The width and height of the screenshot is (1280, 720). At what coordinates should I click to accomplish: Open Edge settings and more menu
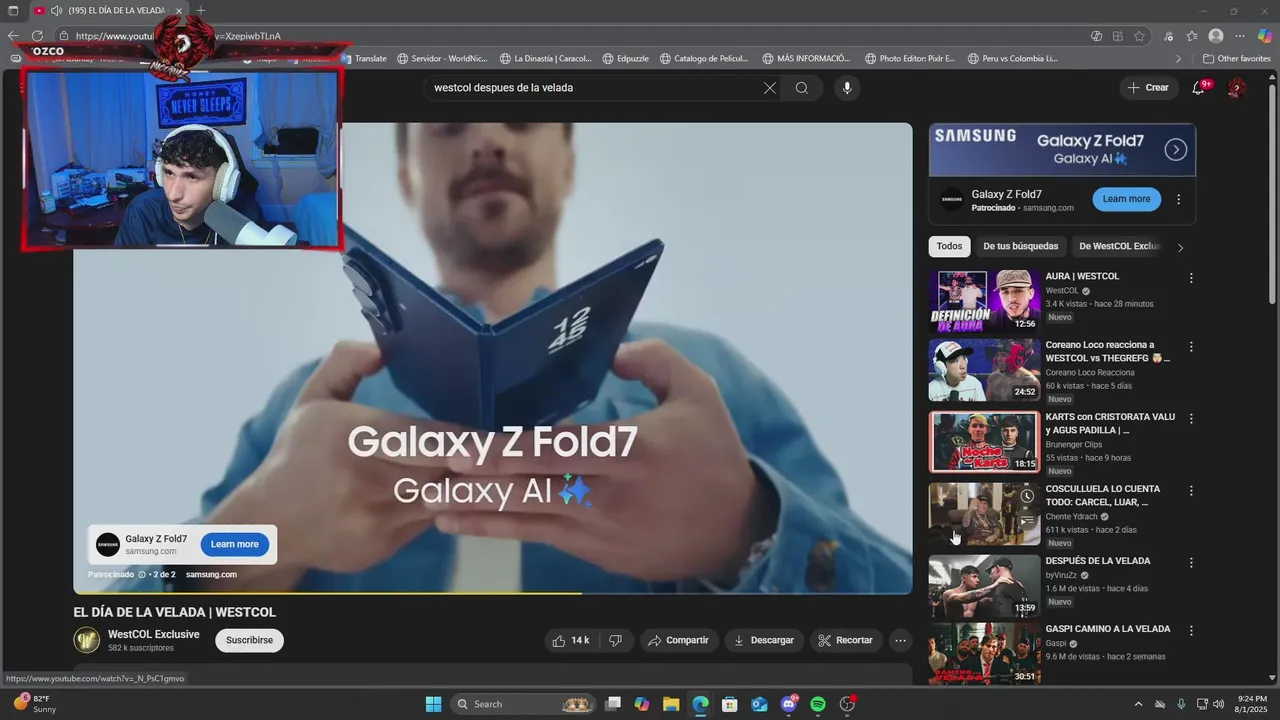1241,36
